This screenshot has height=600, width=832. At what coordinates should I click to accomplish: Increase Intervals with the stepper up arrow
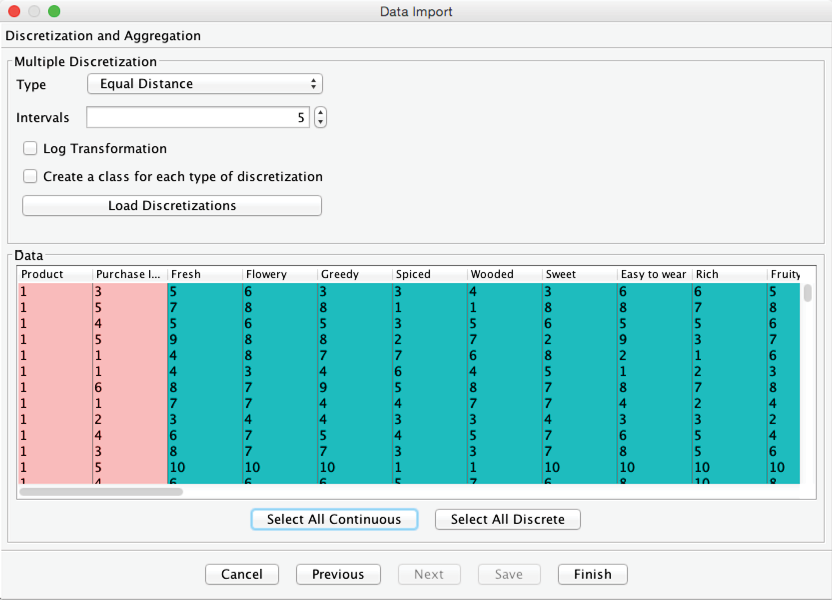[320, 113]
